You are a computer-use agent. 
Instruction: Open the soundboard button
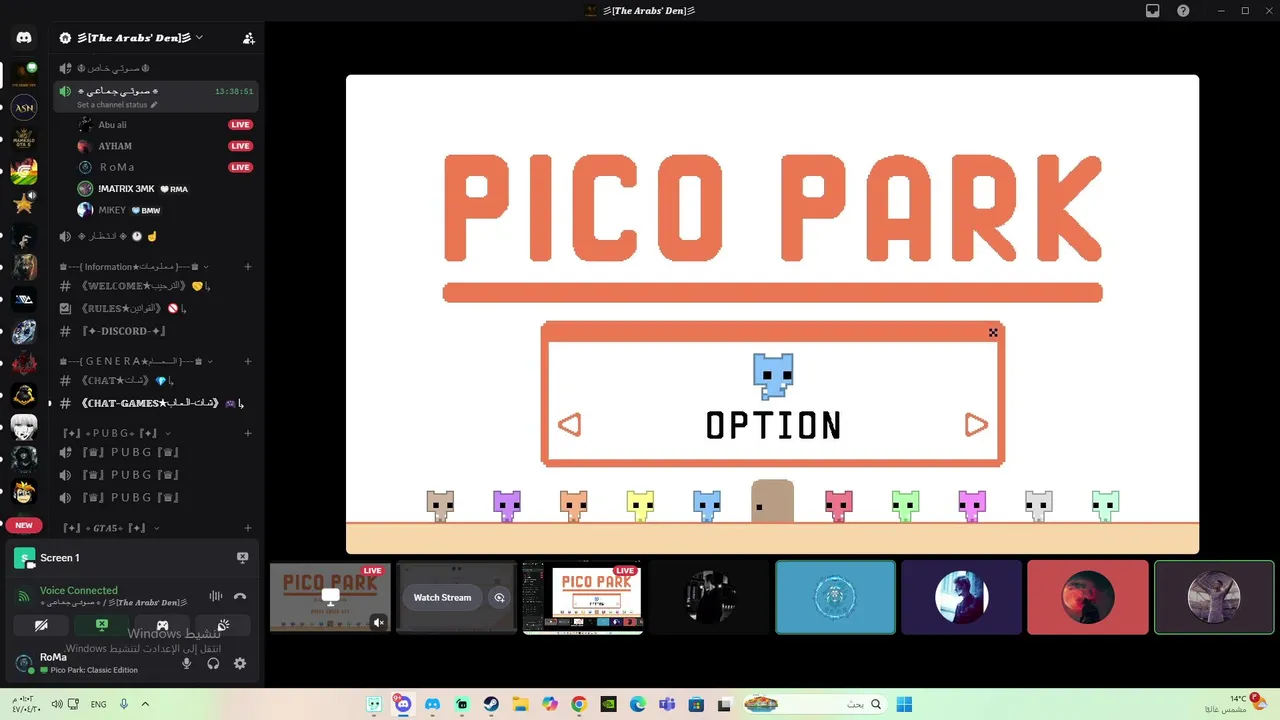pyautogui.click(x=222, y=625)
